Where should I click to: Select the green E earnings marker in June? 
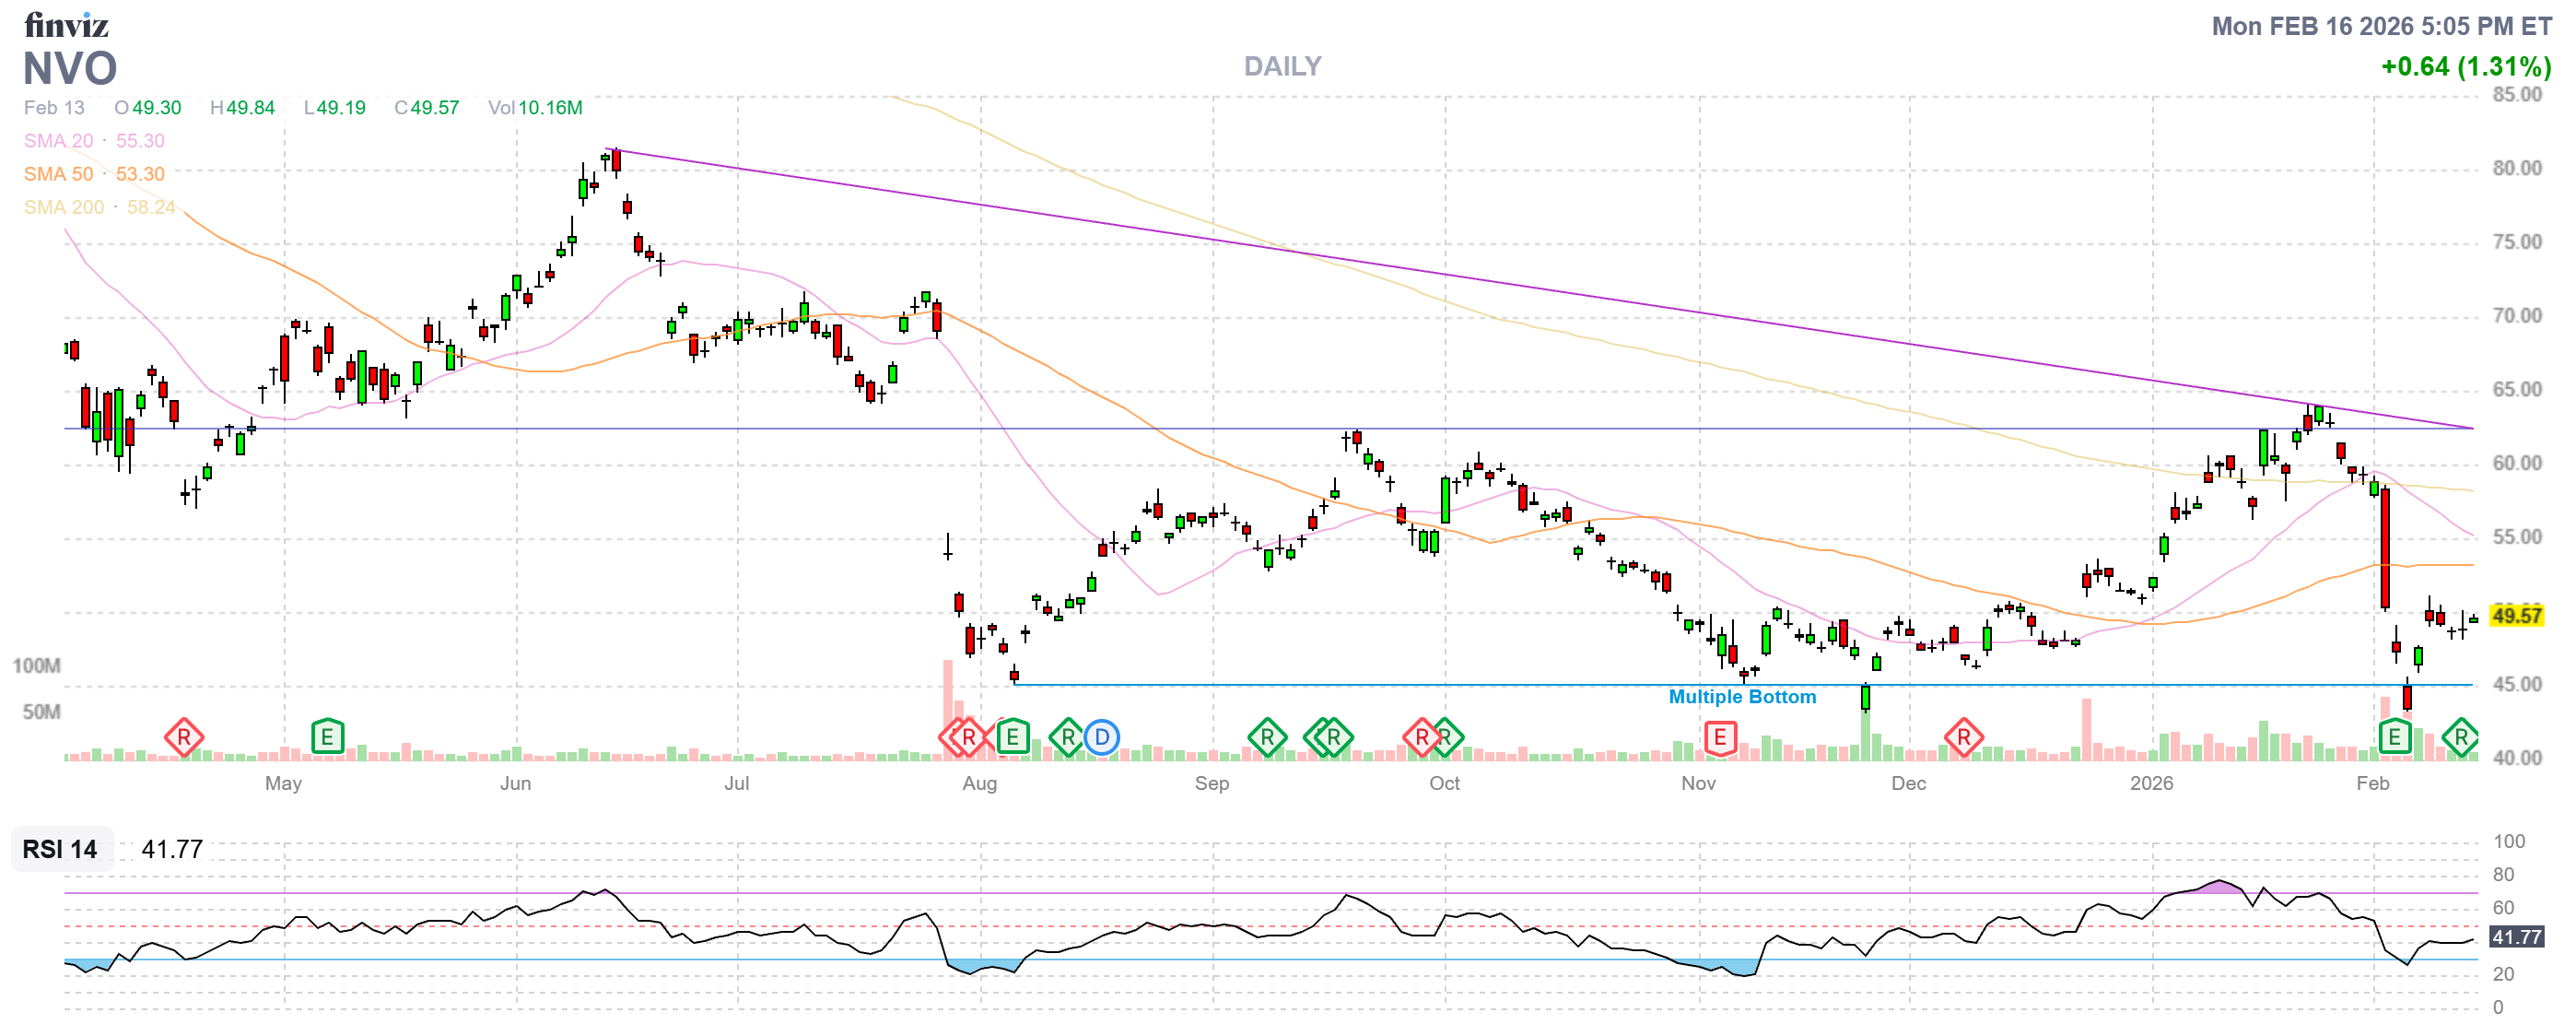coord(327,737)
